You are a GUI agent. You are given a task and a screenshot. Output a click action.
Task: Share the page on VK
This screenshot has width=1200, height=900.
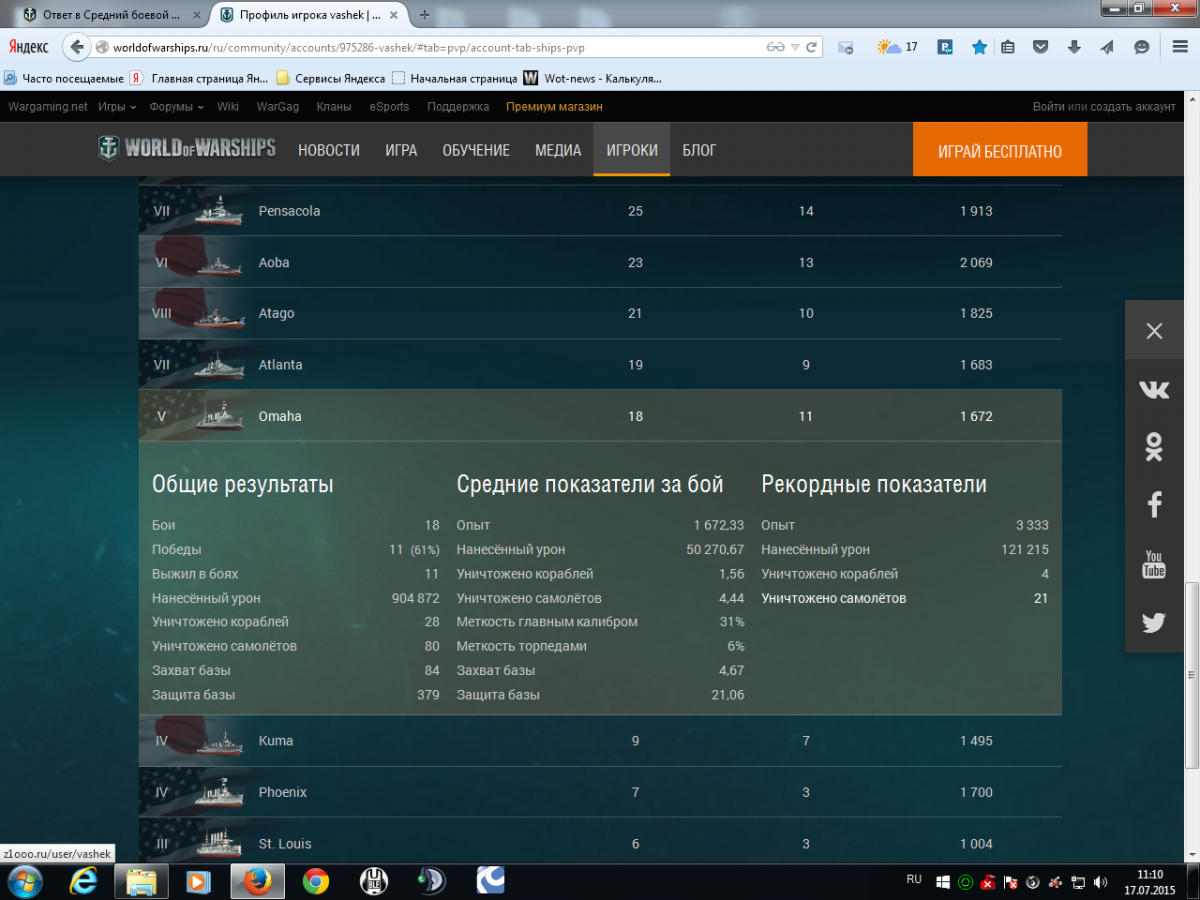(1154, 391)
